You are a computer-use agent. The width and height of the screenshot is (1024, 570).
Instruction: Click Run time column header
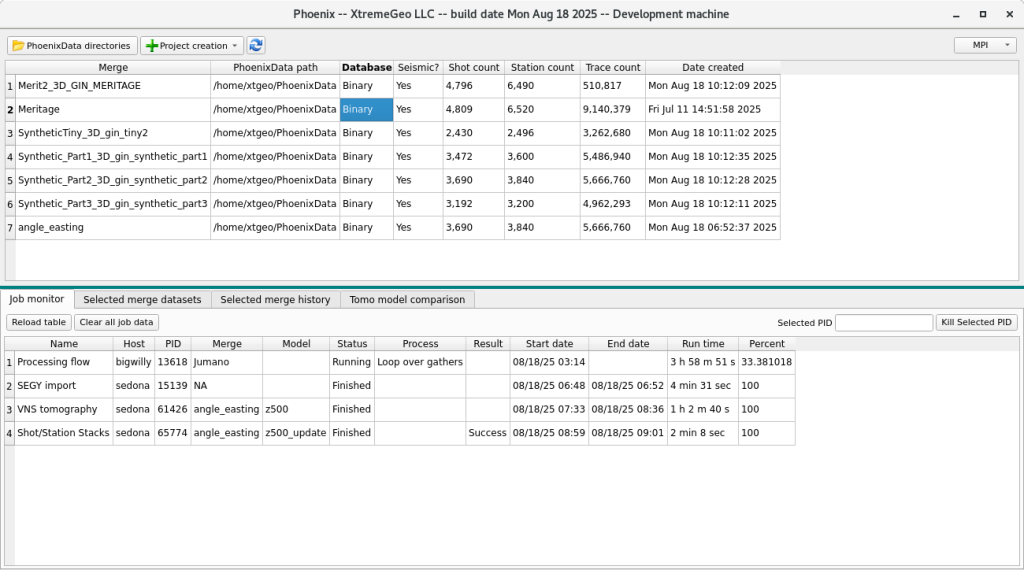pos(703,343)
